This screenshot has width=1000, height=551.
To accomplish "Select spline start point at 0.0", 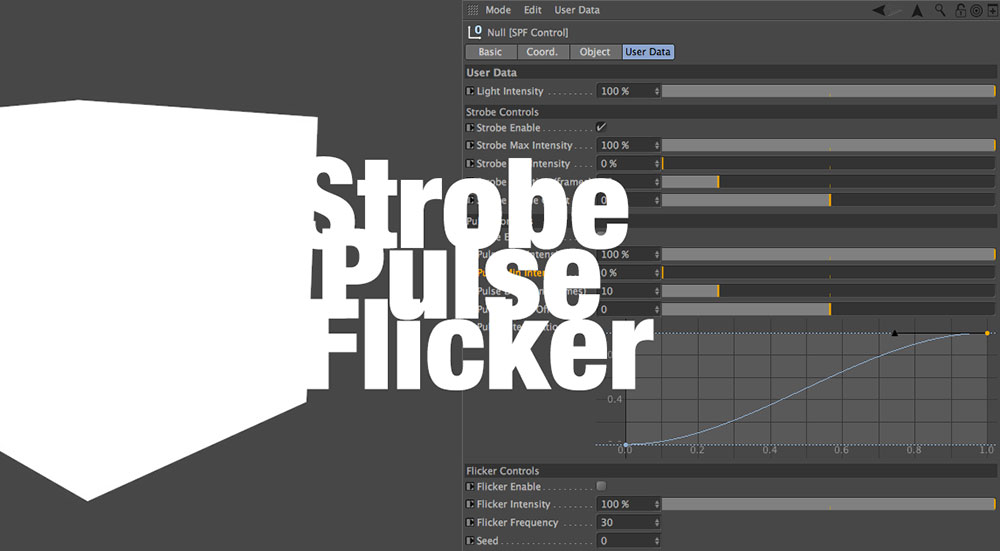I will coord(626,444).
